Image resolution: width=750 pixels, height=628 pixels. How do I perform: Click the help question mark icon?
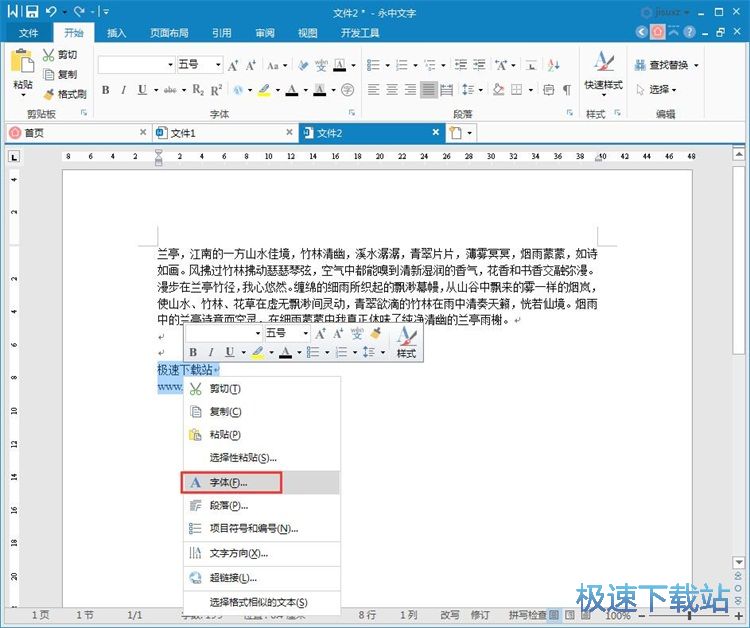pos(689,32)
